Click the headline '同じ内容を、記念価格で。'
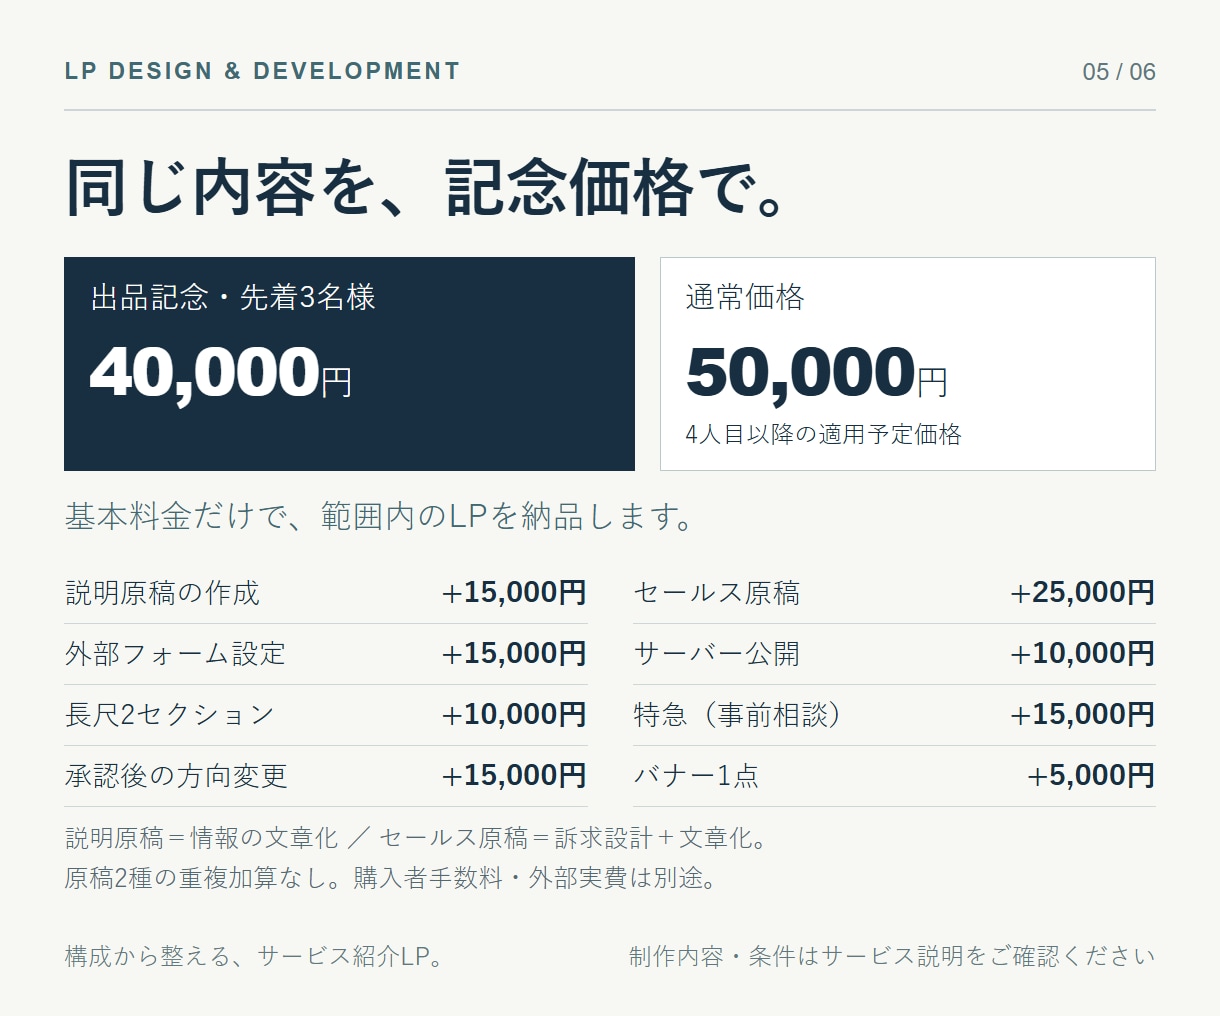The height and width of the screenshot is (1016, 1220). (x=426, y=187)
